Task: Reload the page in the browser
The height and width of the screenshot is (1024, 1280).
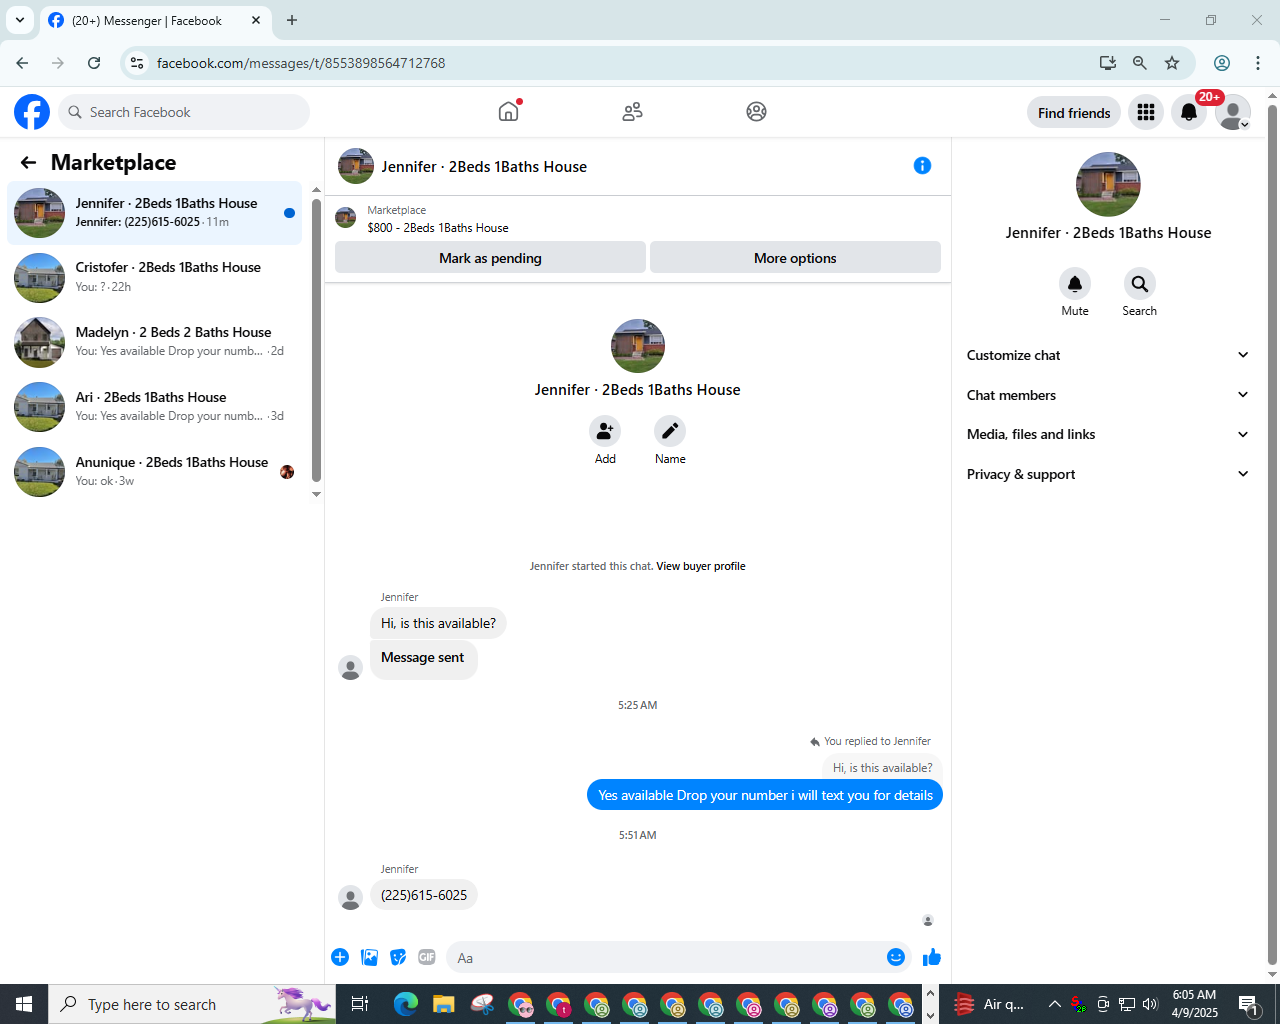Action: point(94,63)
